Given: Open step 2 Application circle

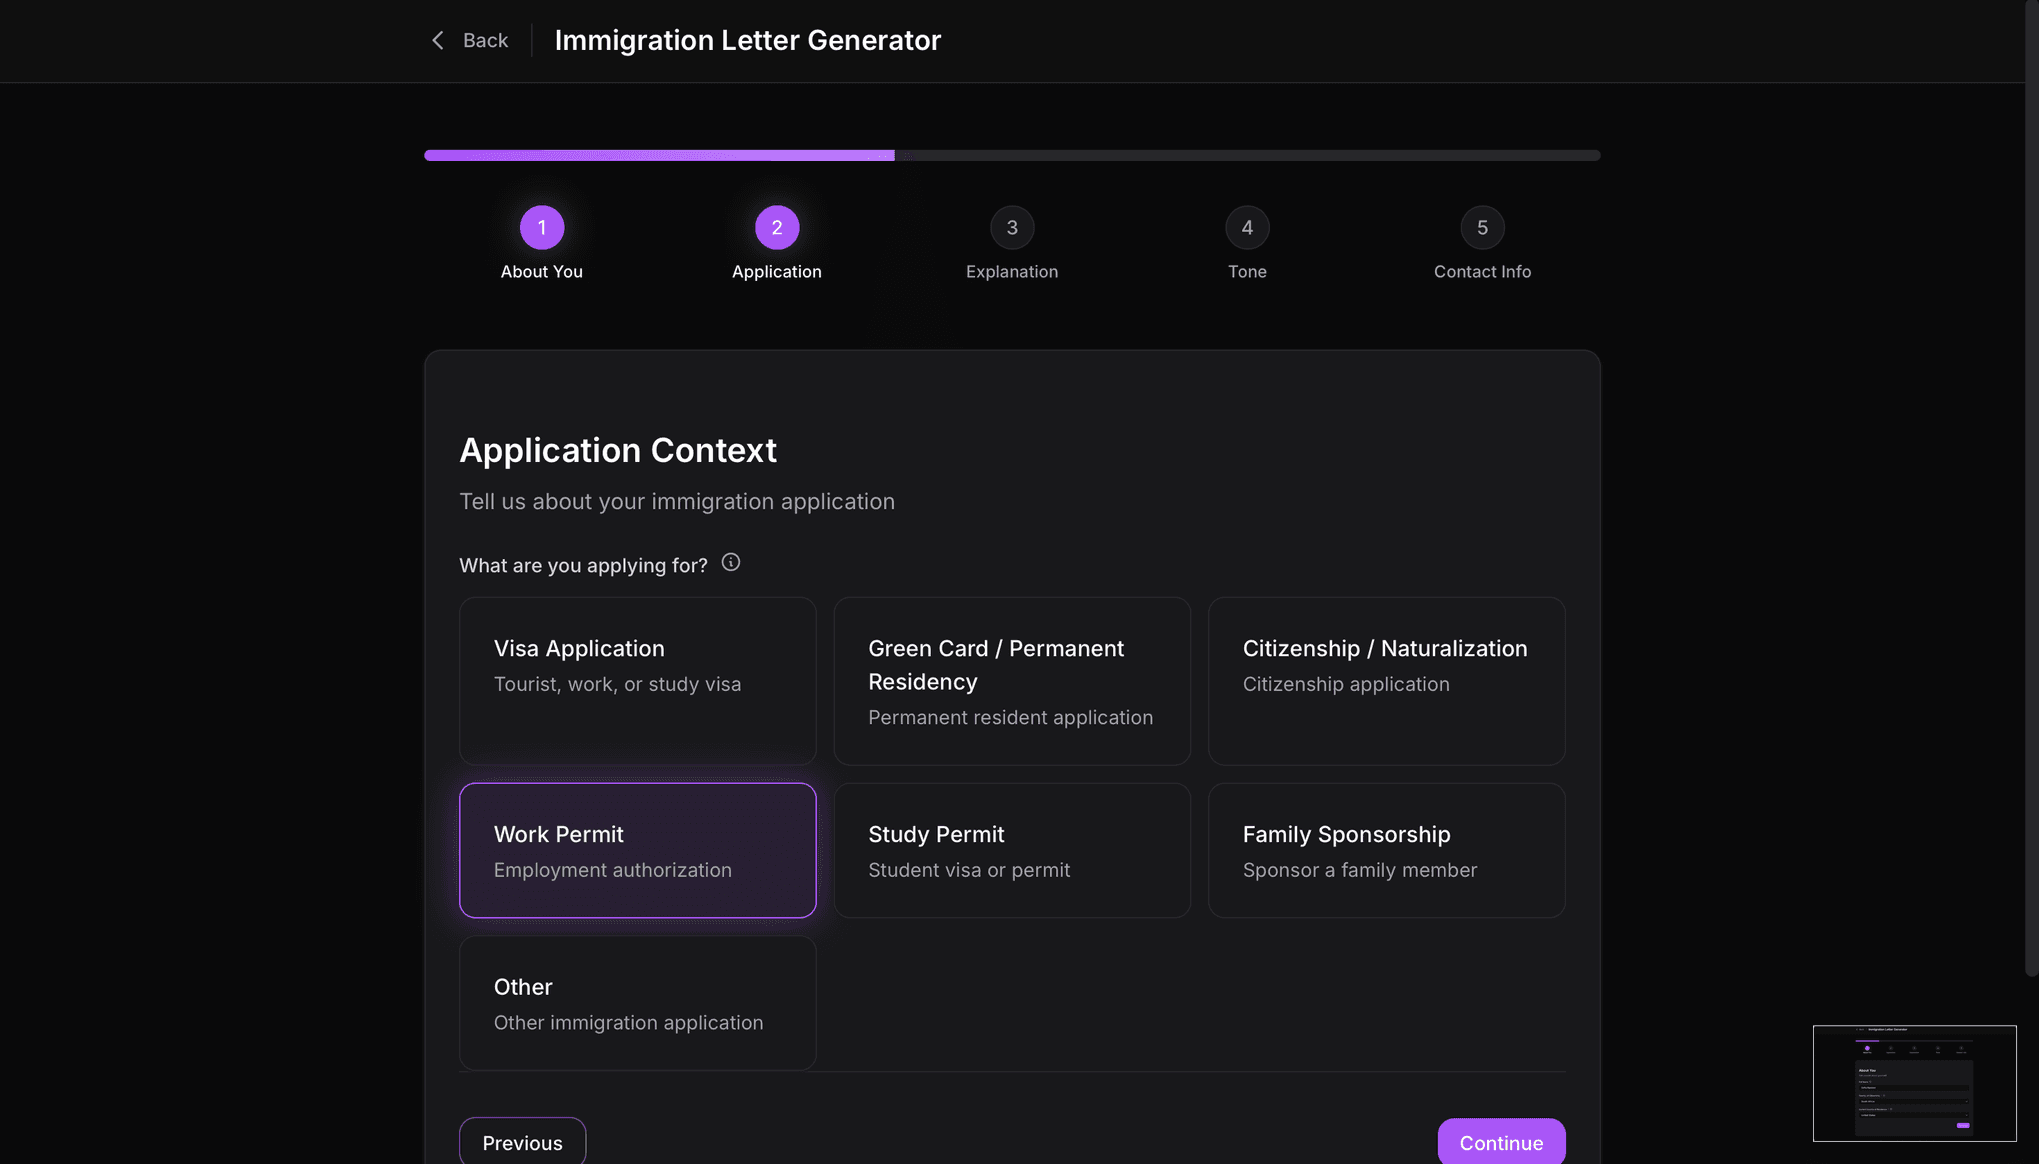Looking at the screenshot, I should tap(777, 228).
